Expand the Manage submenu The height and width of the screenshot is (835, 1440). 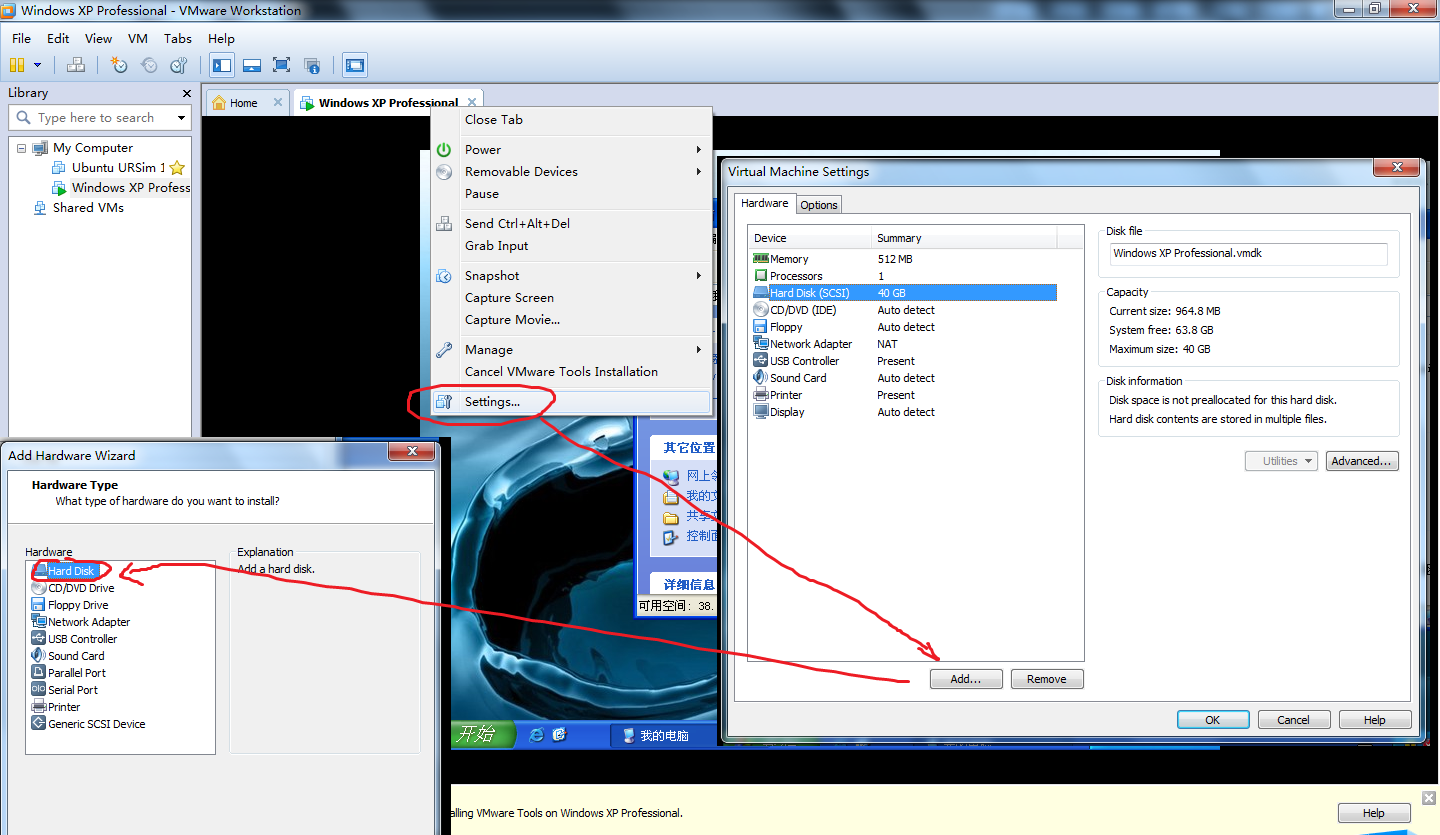point(571,350)
